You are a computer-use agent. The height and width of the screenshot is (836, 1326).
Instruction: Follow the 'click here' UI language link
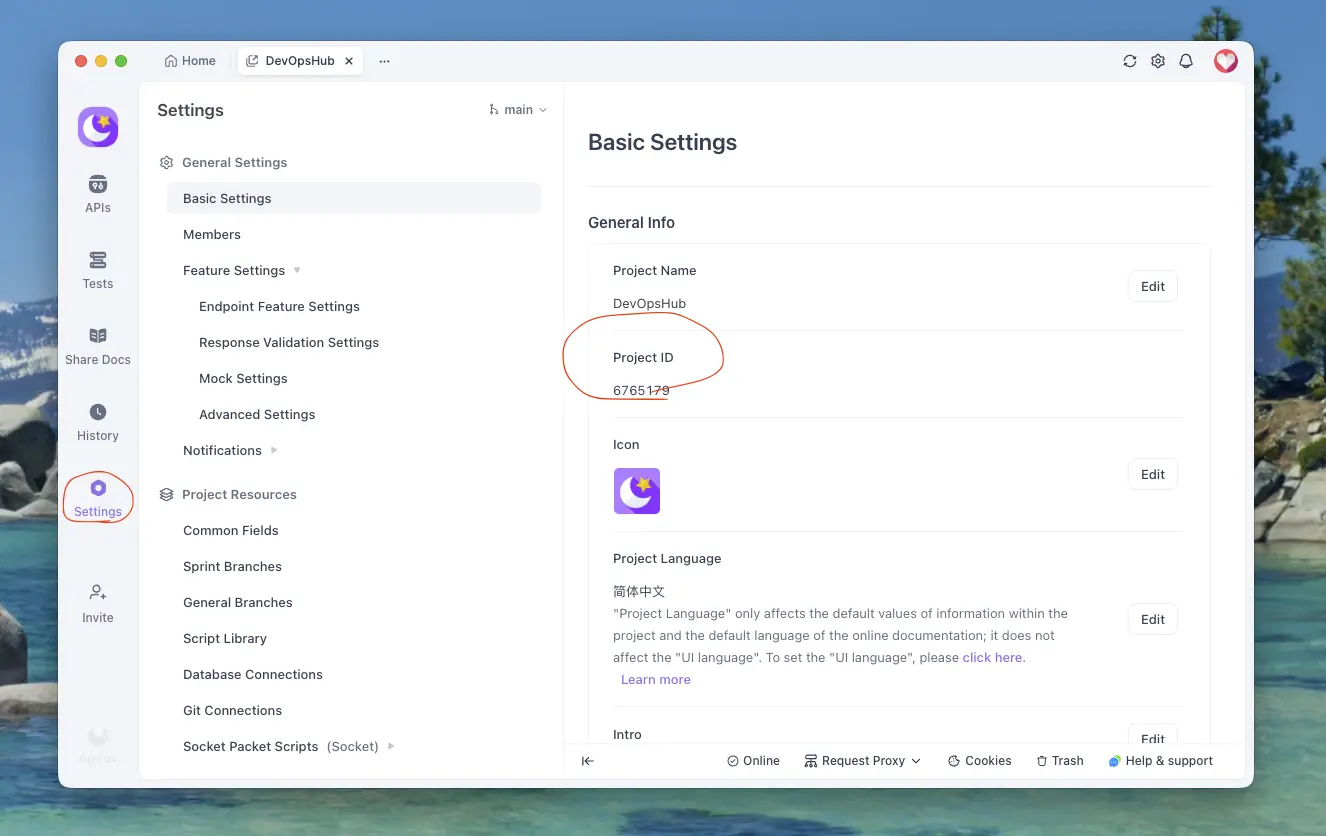[992, 657]
